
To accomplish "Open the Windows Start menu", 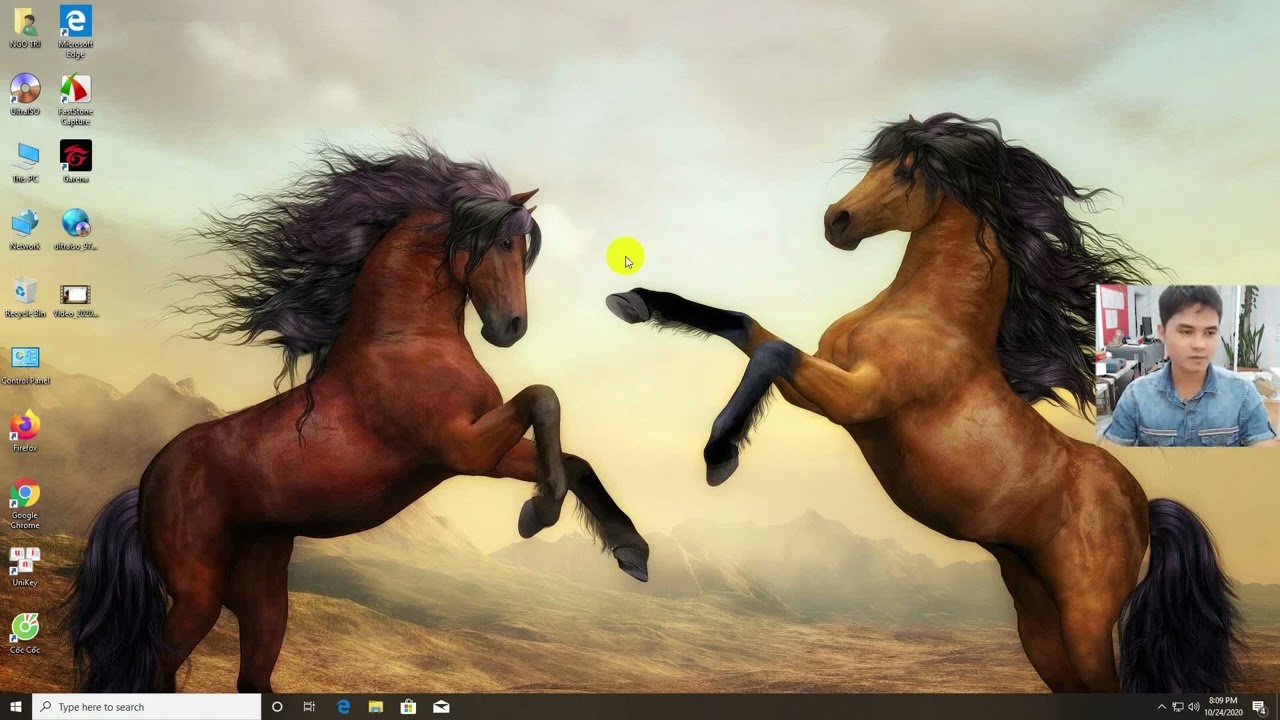I will point(16,707).
